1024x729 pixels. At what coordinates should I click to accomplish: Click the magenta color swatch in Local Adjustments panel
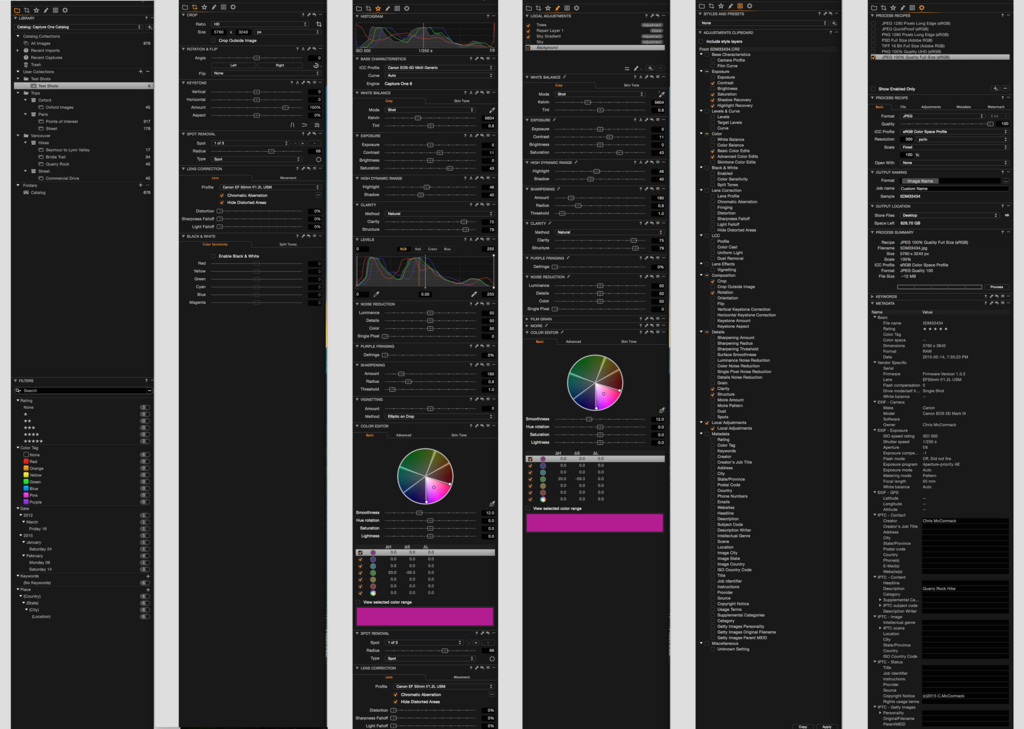point(594,523)
